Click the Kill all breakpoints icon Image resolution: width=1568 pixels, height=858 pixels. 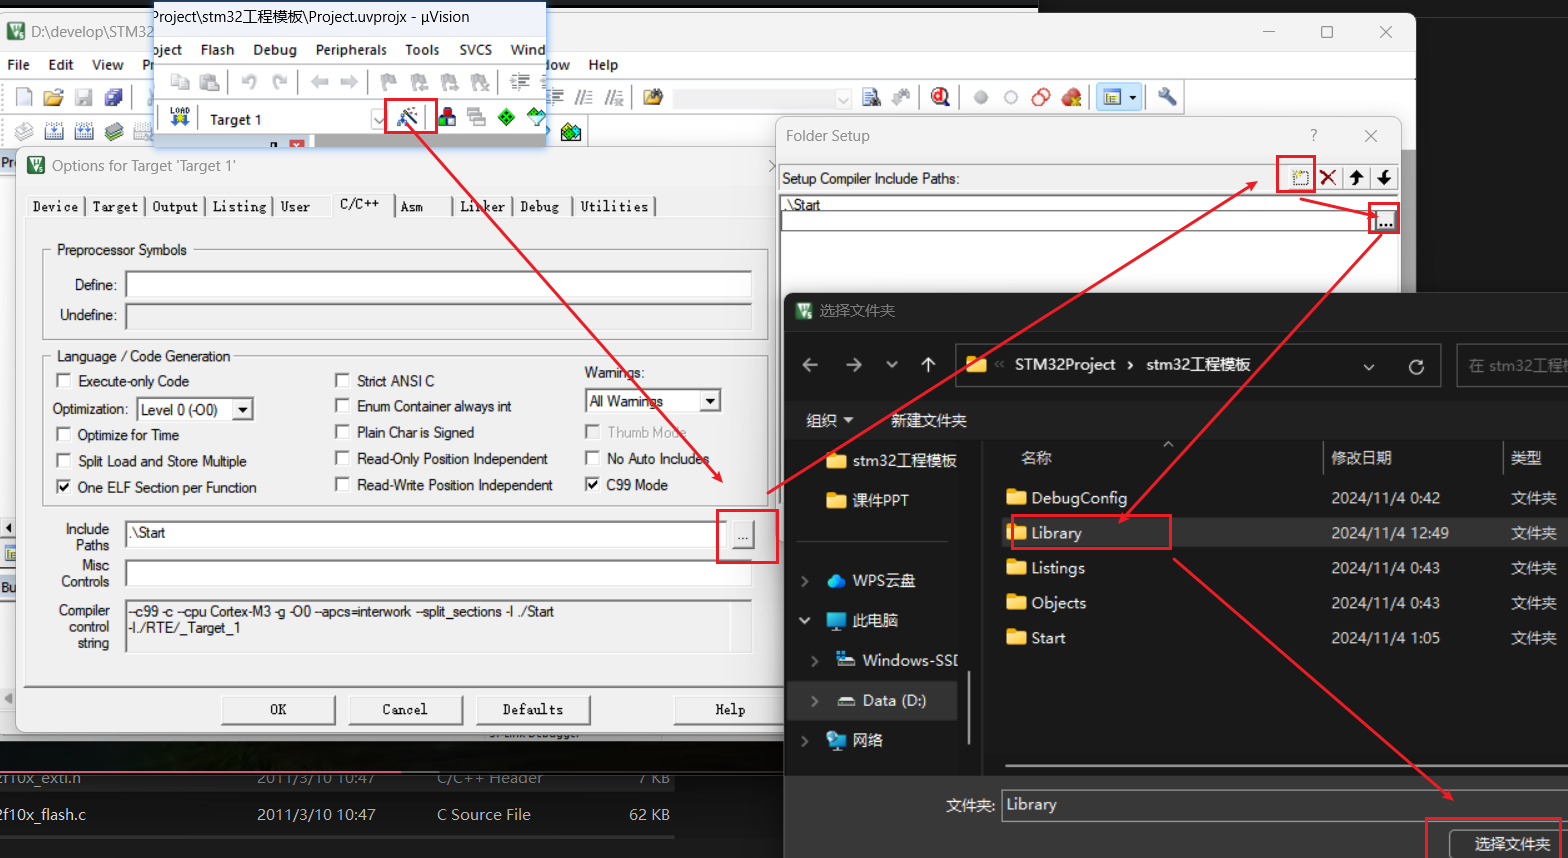pos(1071,97)
